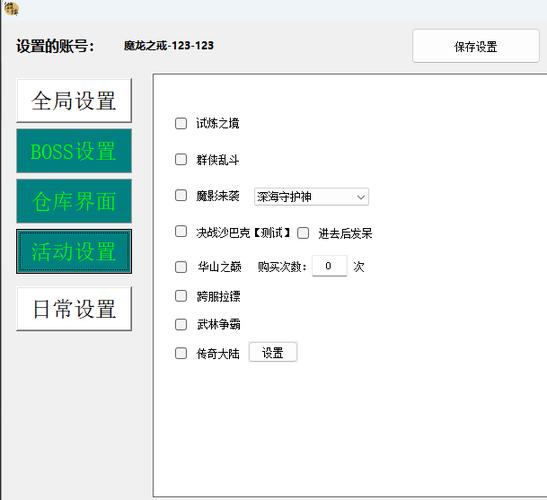This screenshot has height=500, width=547.
Task: Tick the 群侠乱斗 checkbox
Action: tap(181, 159)
